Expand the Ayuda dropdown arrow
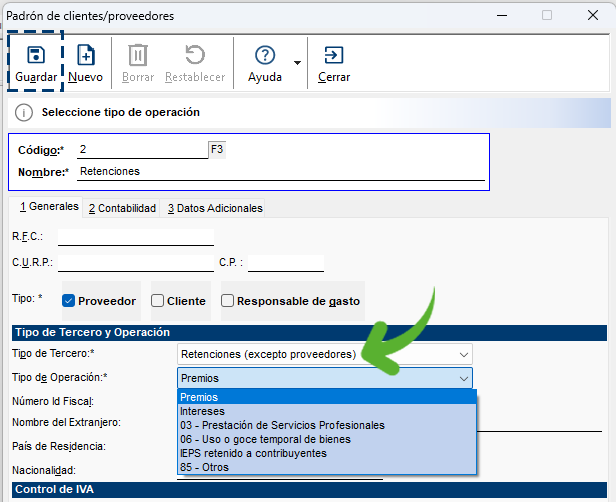The width and height of the screenshot is (616, 502). click(x=297, y=63)
